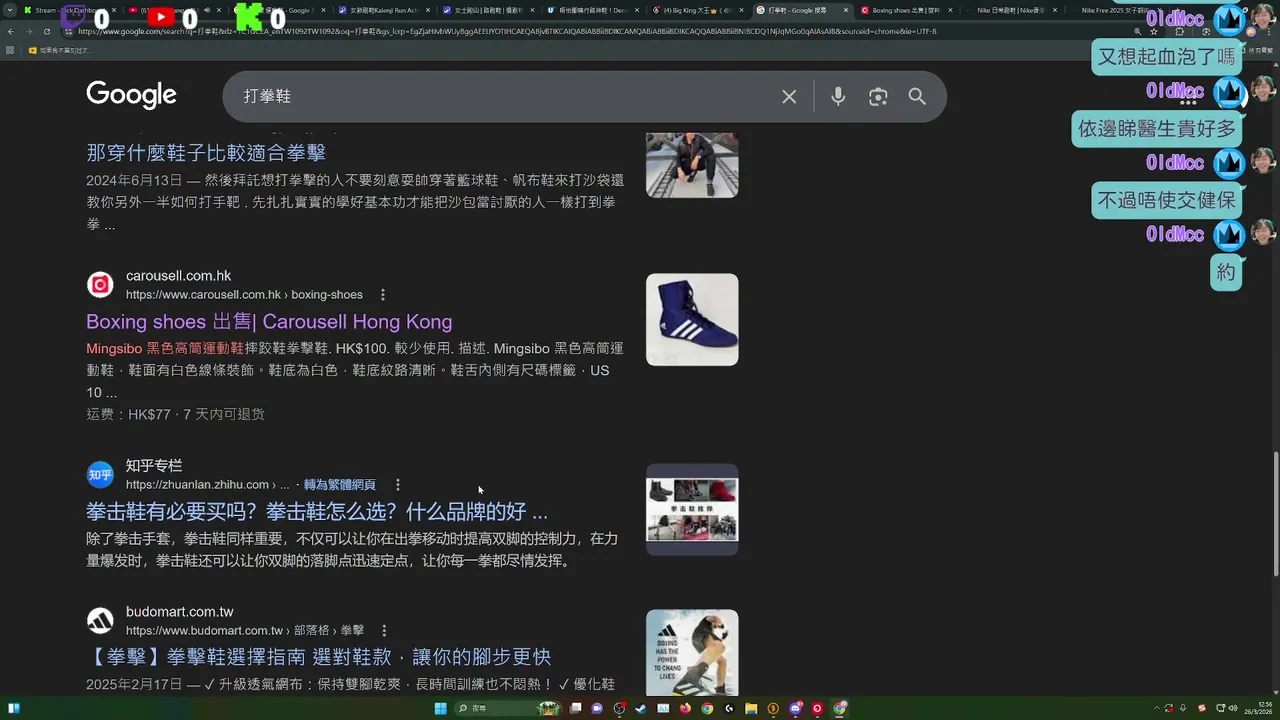Click 轉為繁體網頁 translate link

coord(340,485)
